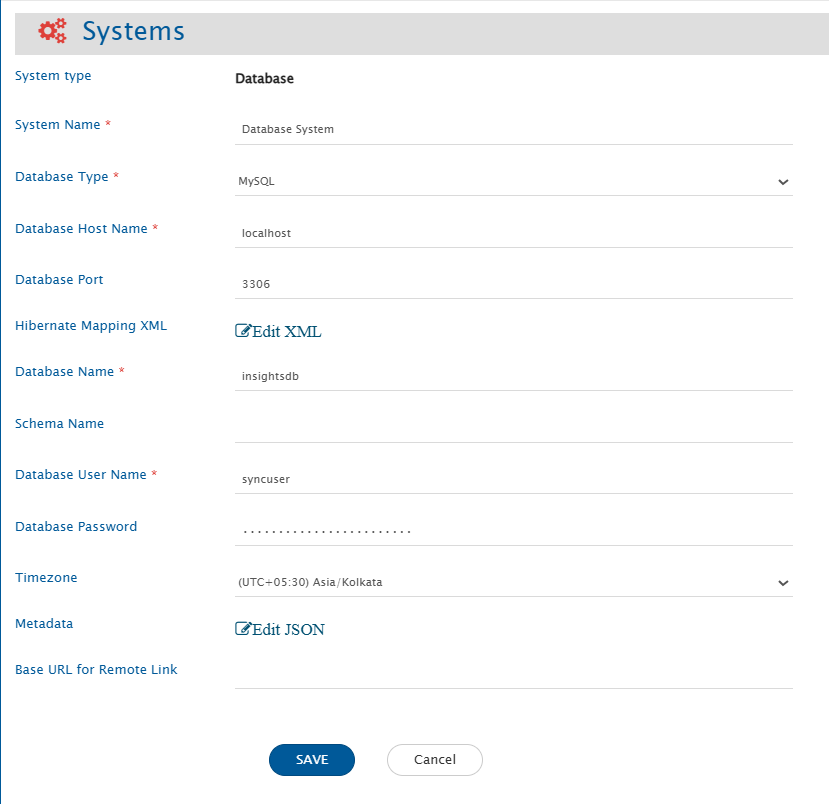The width and height of the screenshot is (829, 804).
Task: Focus the System Name input field
Action: [513, 129]
